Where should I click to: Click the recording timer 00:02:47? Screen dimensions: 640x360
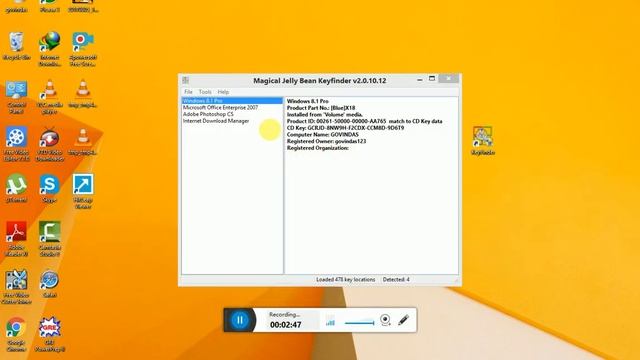pyautogui.click(x=286, y=325)
